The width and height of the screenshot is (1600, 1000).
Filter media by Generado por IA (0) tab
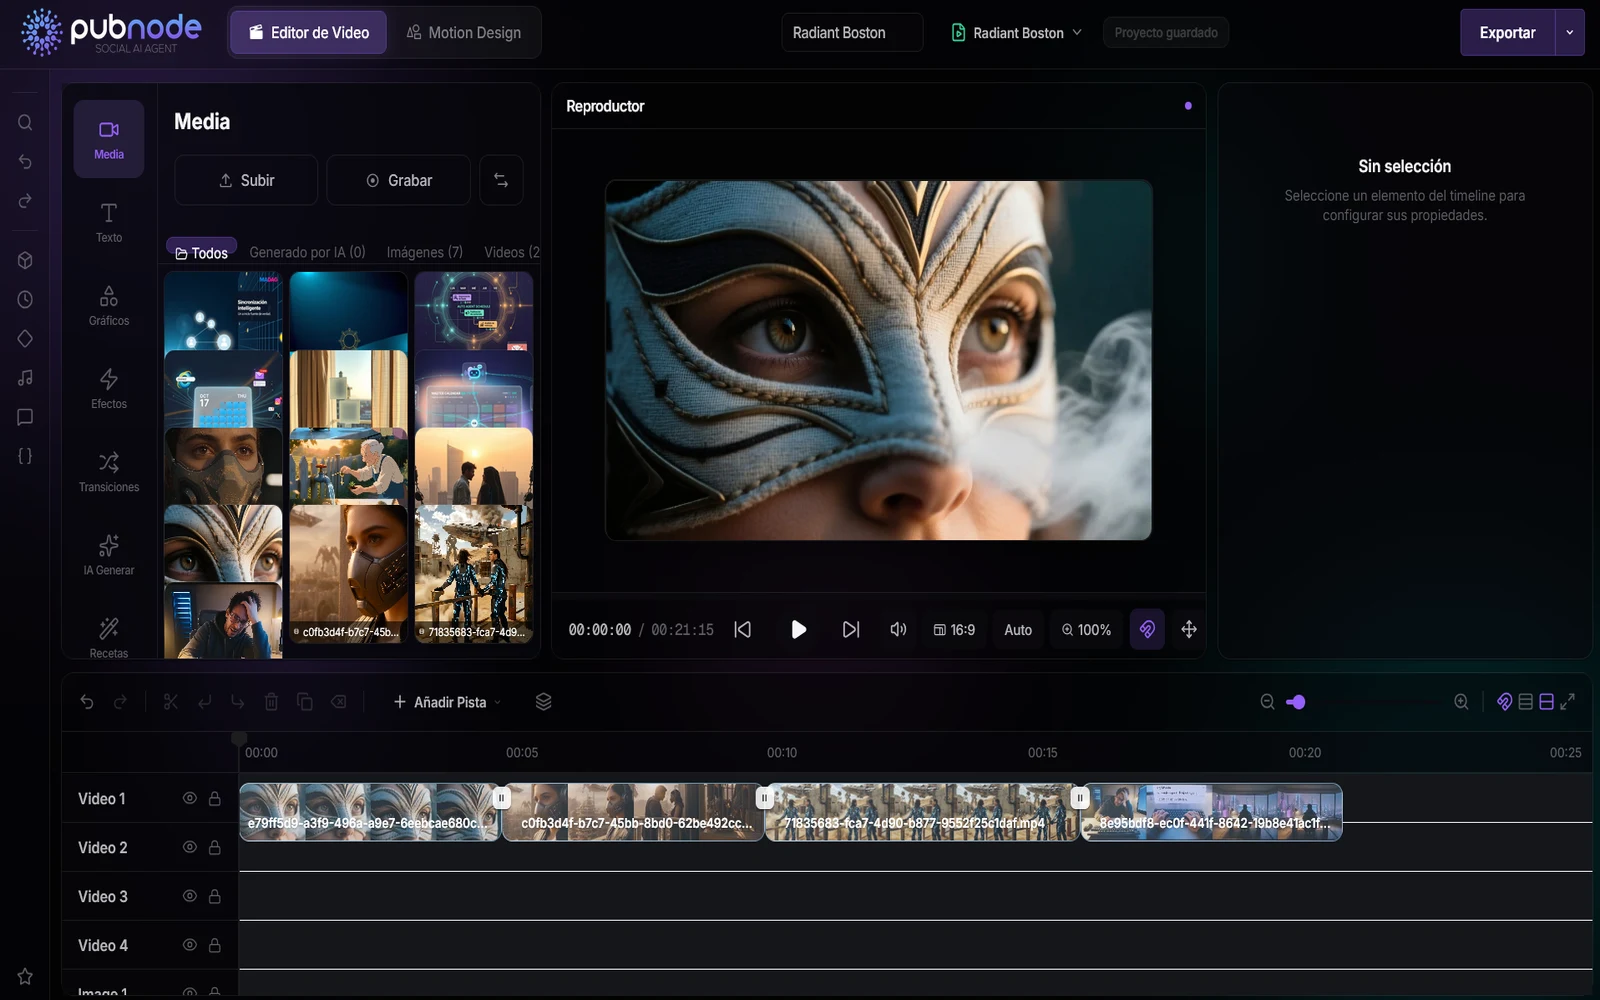point(307,252)
